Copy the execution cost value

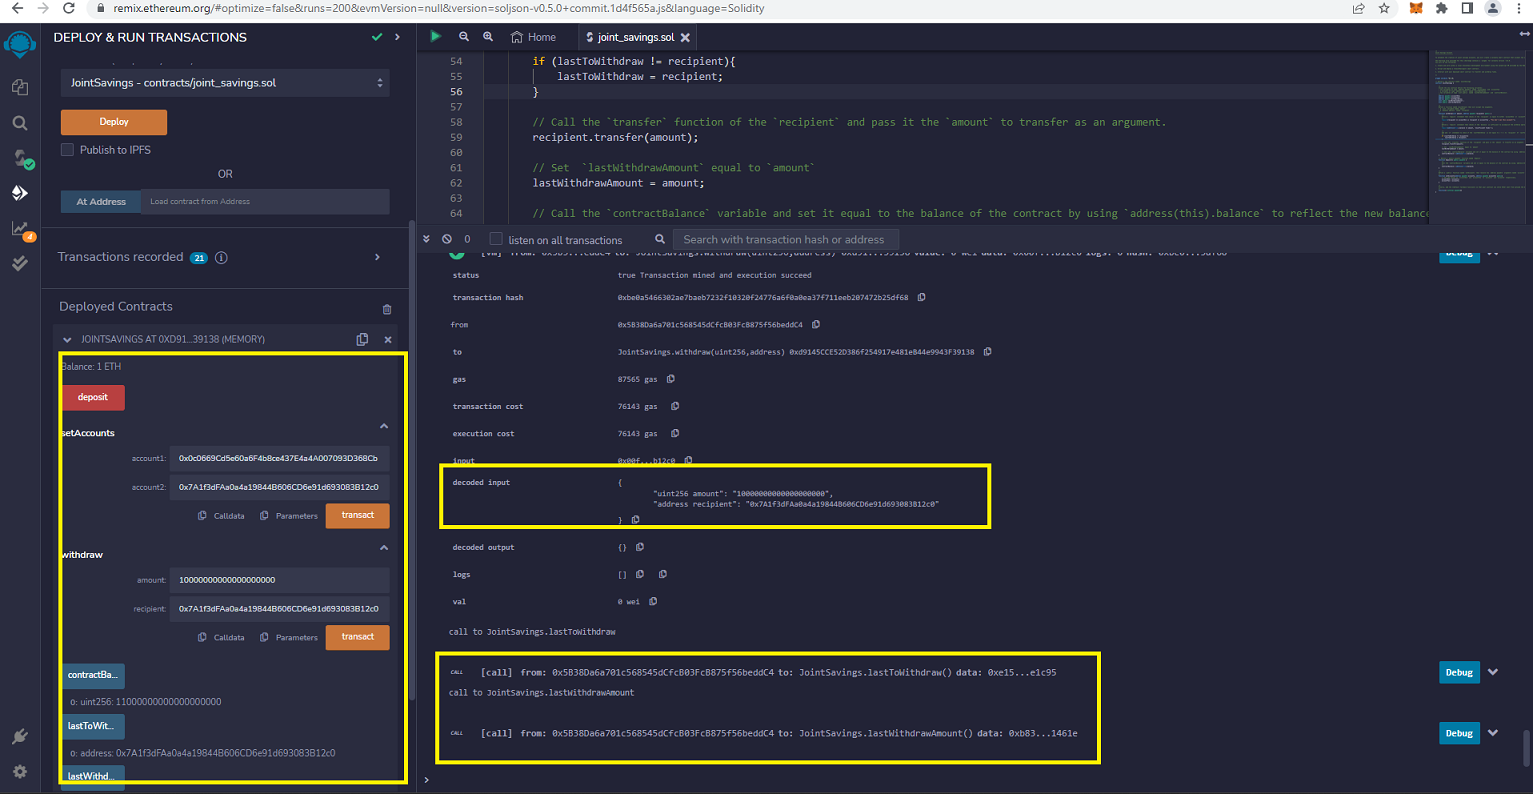pos(675,433)
